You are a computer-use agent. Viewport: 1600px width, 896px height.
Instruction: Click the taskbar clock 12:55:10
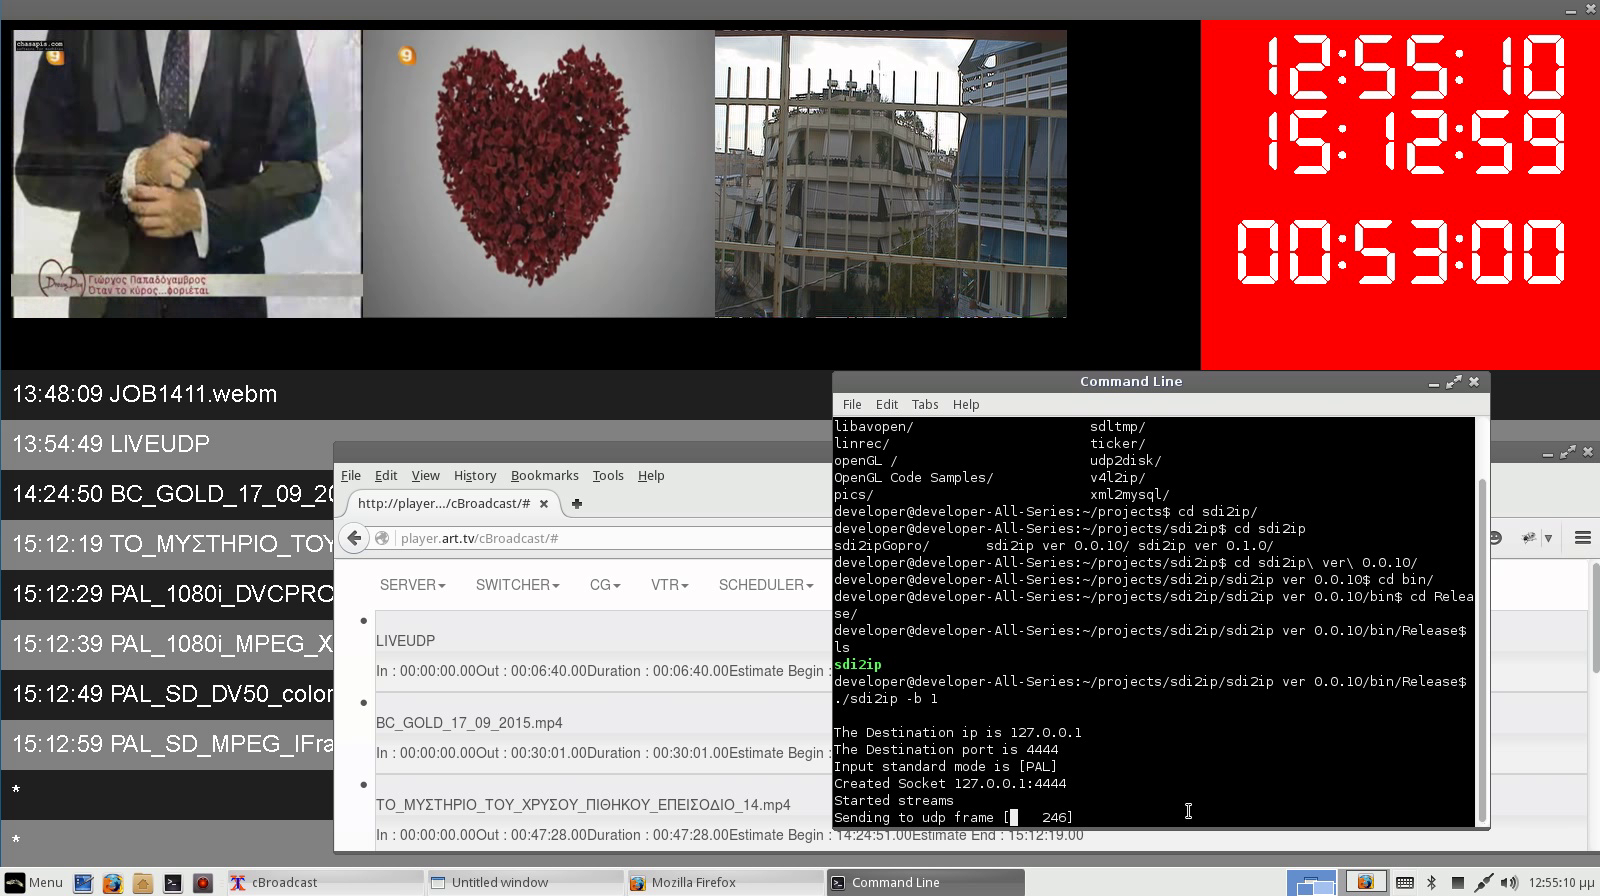point(1561,883)
